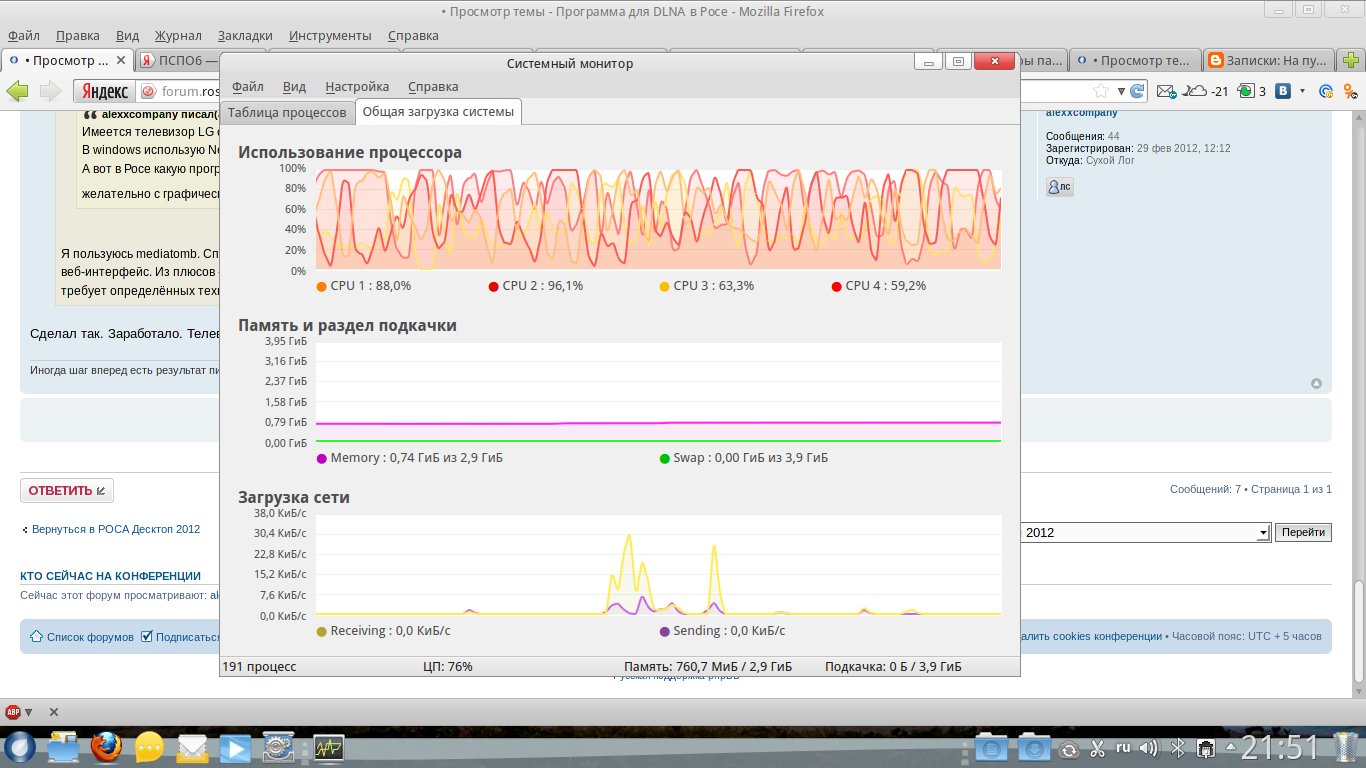Click the System Monitor taskbar icon

coord(329,747)
